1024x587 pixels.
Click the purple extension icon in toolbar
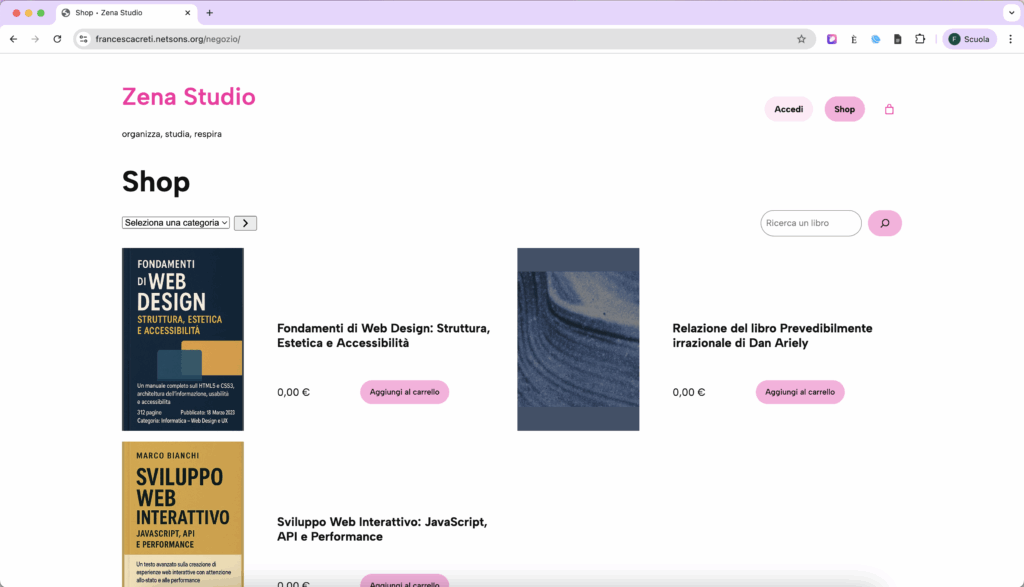831,39
